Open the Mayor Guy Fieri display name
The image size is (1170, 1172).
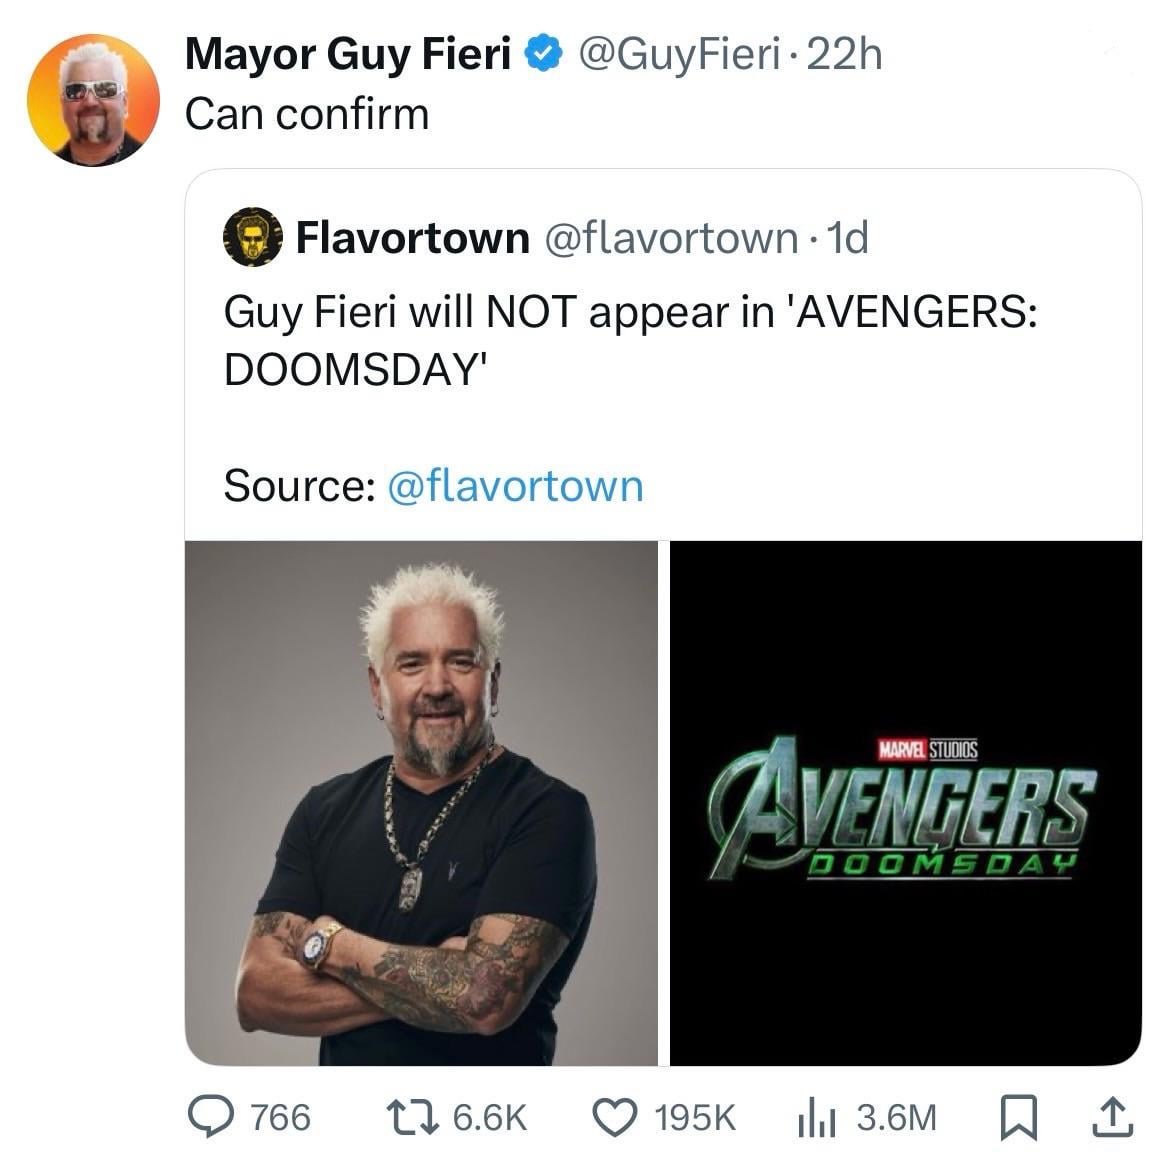click(348, 55)
